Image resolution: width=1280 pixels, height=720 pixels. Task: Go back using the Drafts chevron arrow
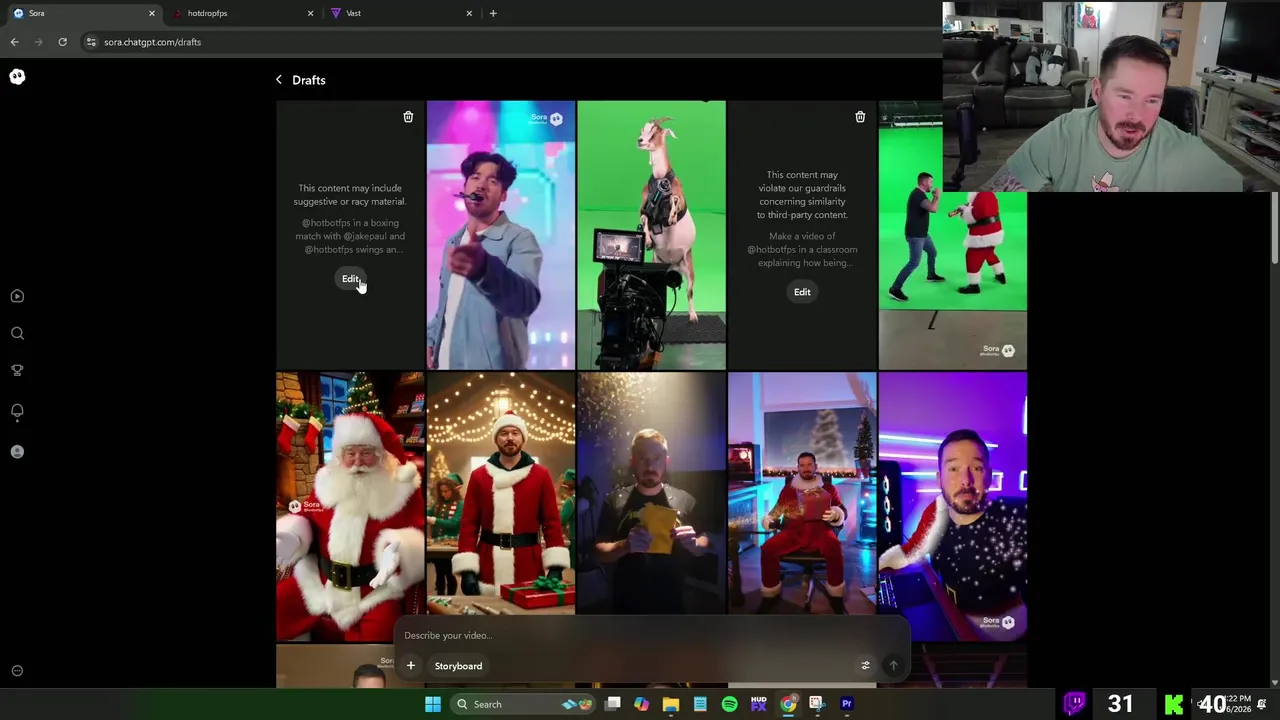279,80
